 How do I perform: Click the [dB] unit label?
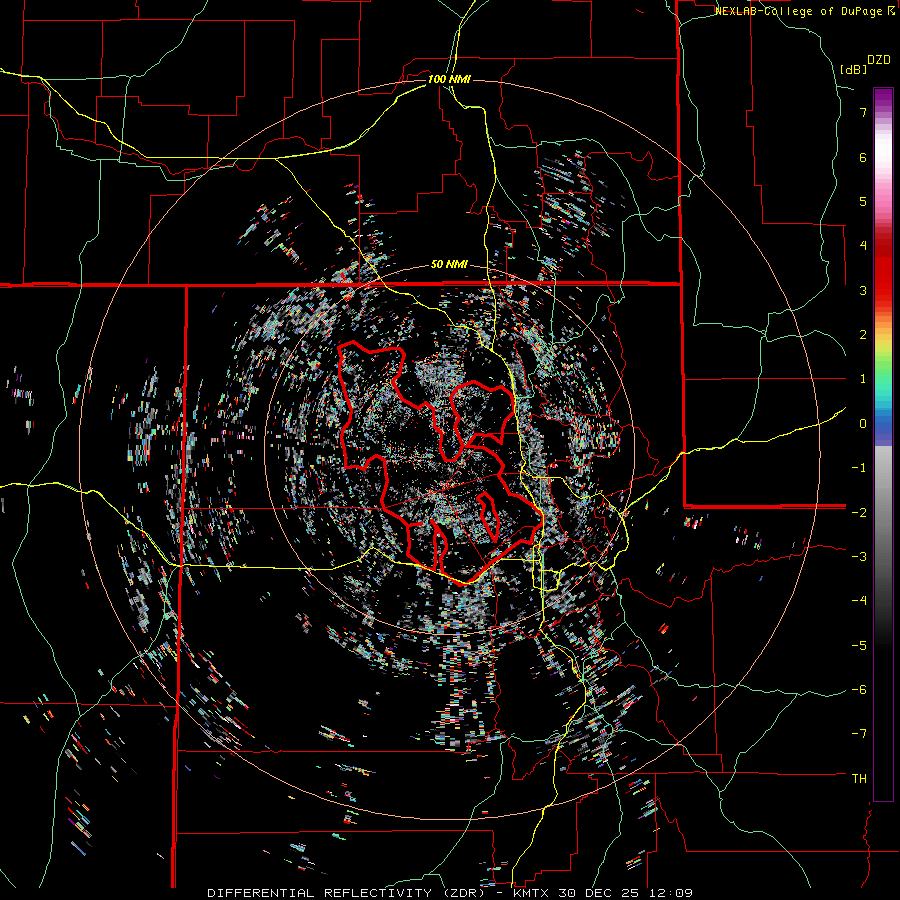coord(854,69)
